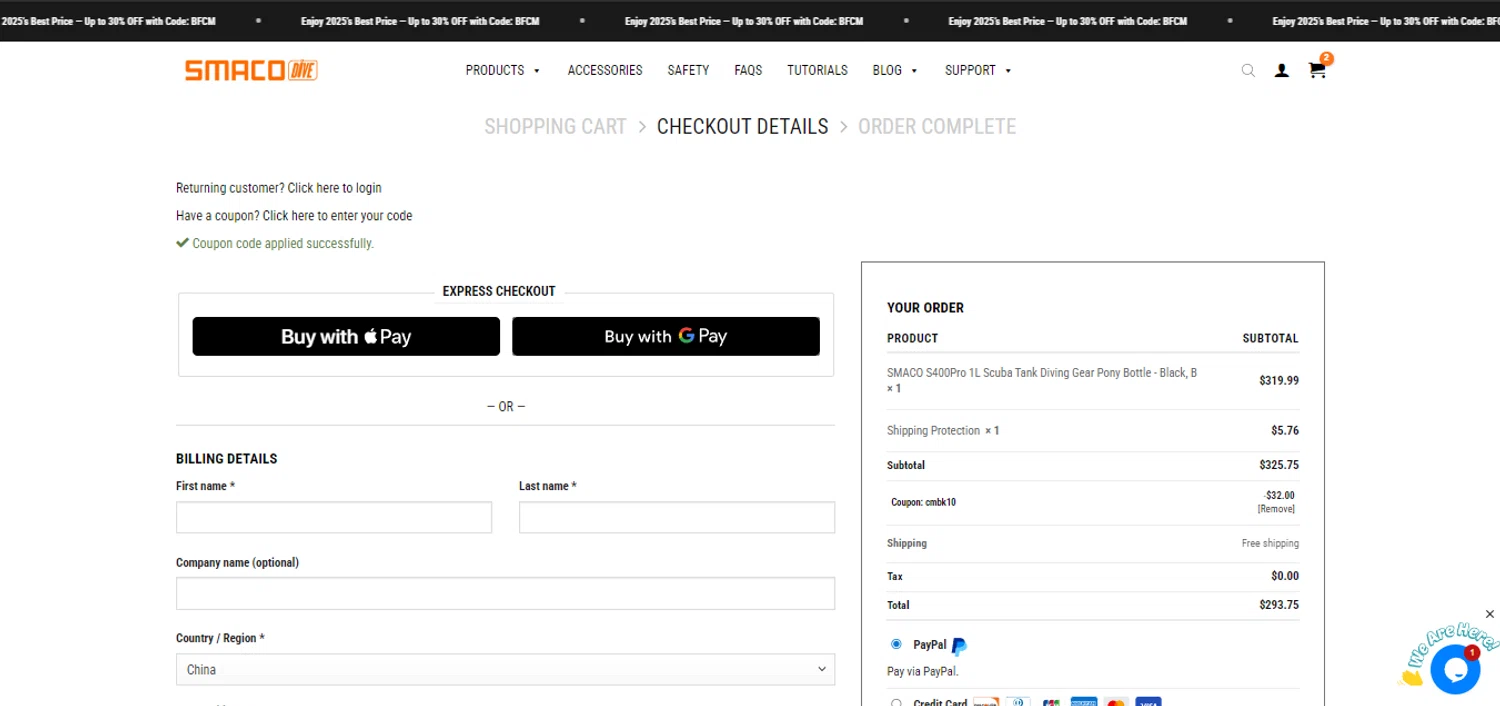Image resolution: width=1500 pixels, height=706 pixels.
Task: Open the user account icon
Action: pyautogui.click(x=1281, y=71)
